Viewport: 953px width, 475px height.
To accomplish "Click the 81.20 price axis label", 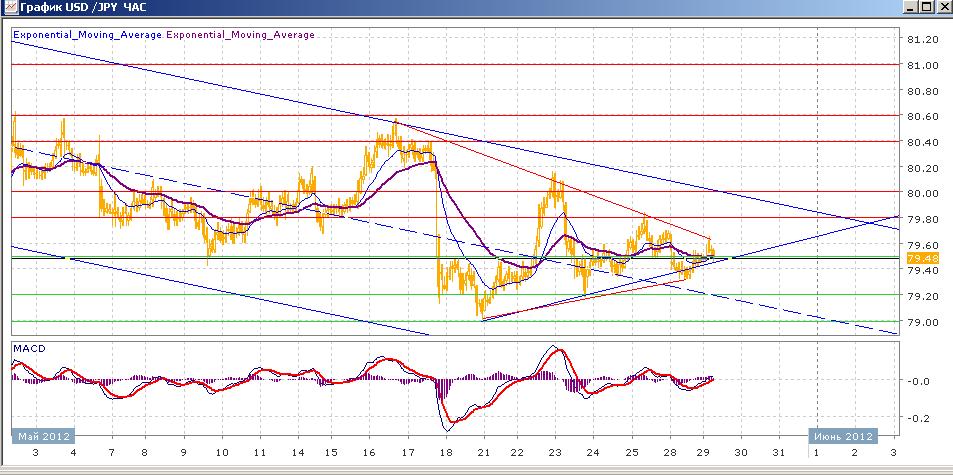I will point(921,39).
